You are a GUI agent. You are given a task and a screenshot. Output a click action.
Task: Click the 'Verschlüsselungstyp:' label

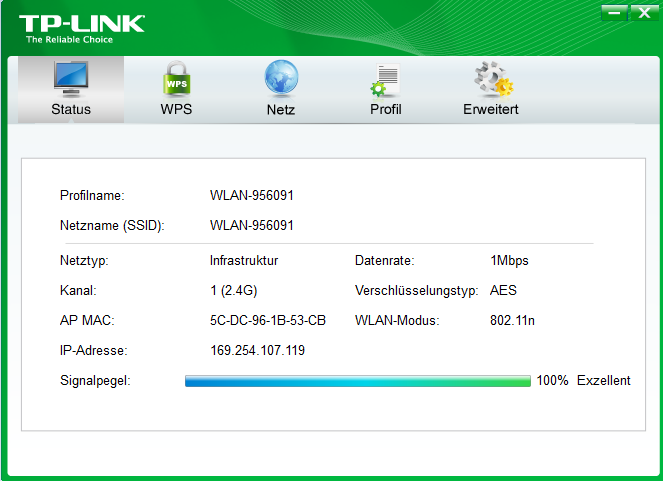pos(416,291)
